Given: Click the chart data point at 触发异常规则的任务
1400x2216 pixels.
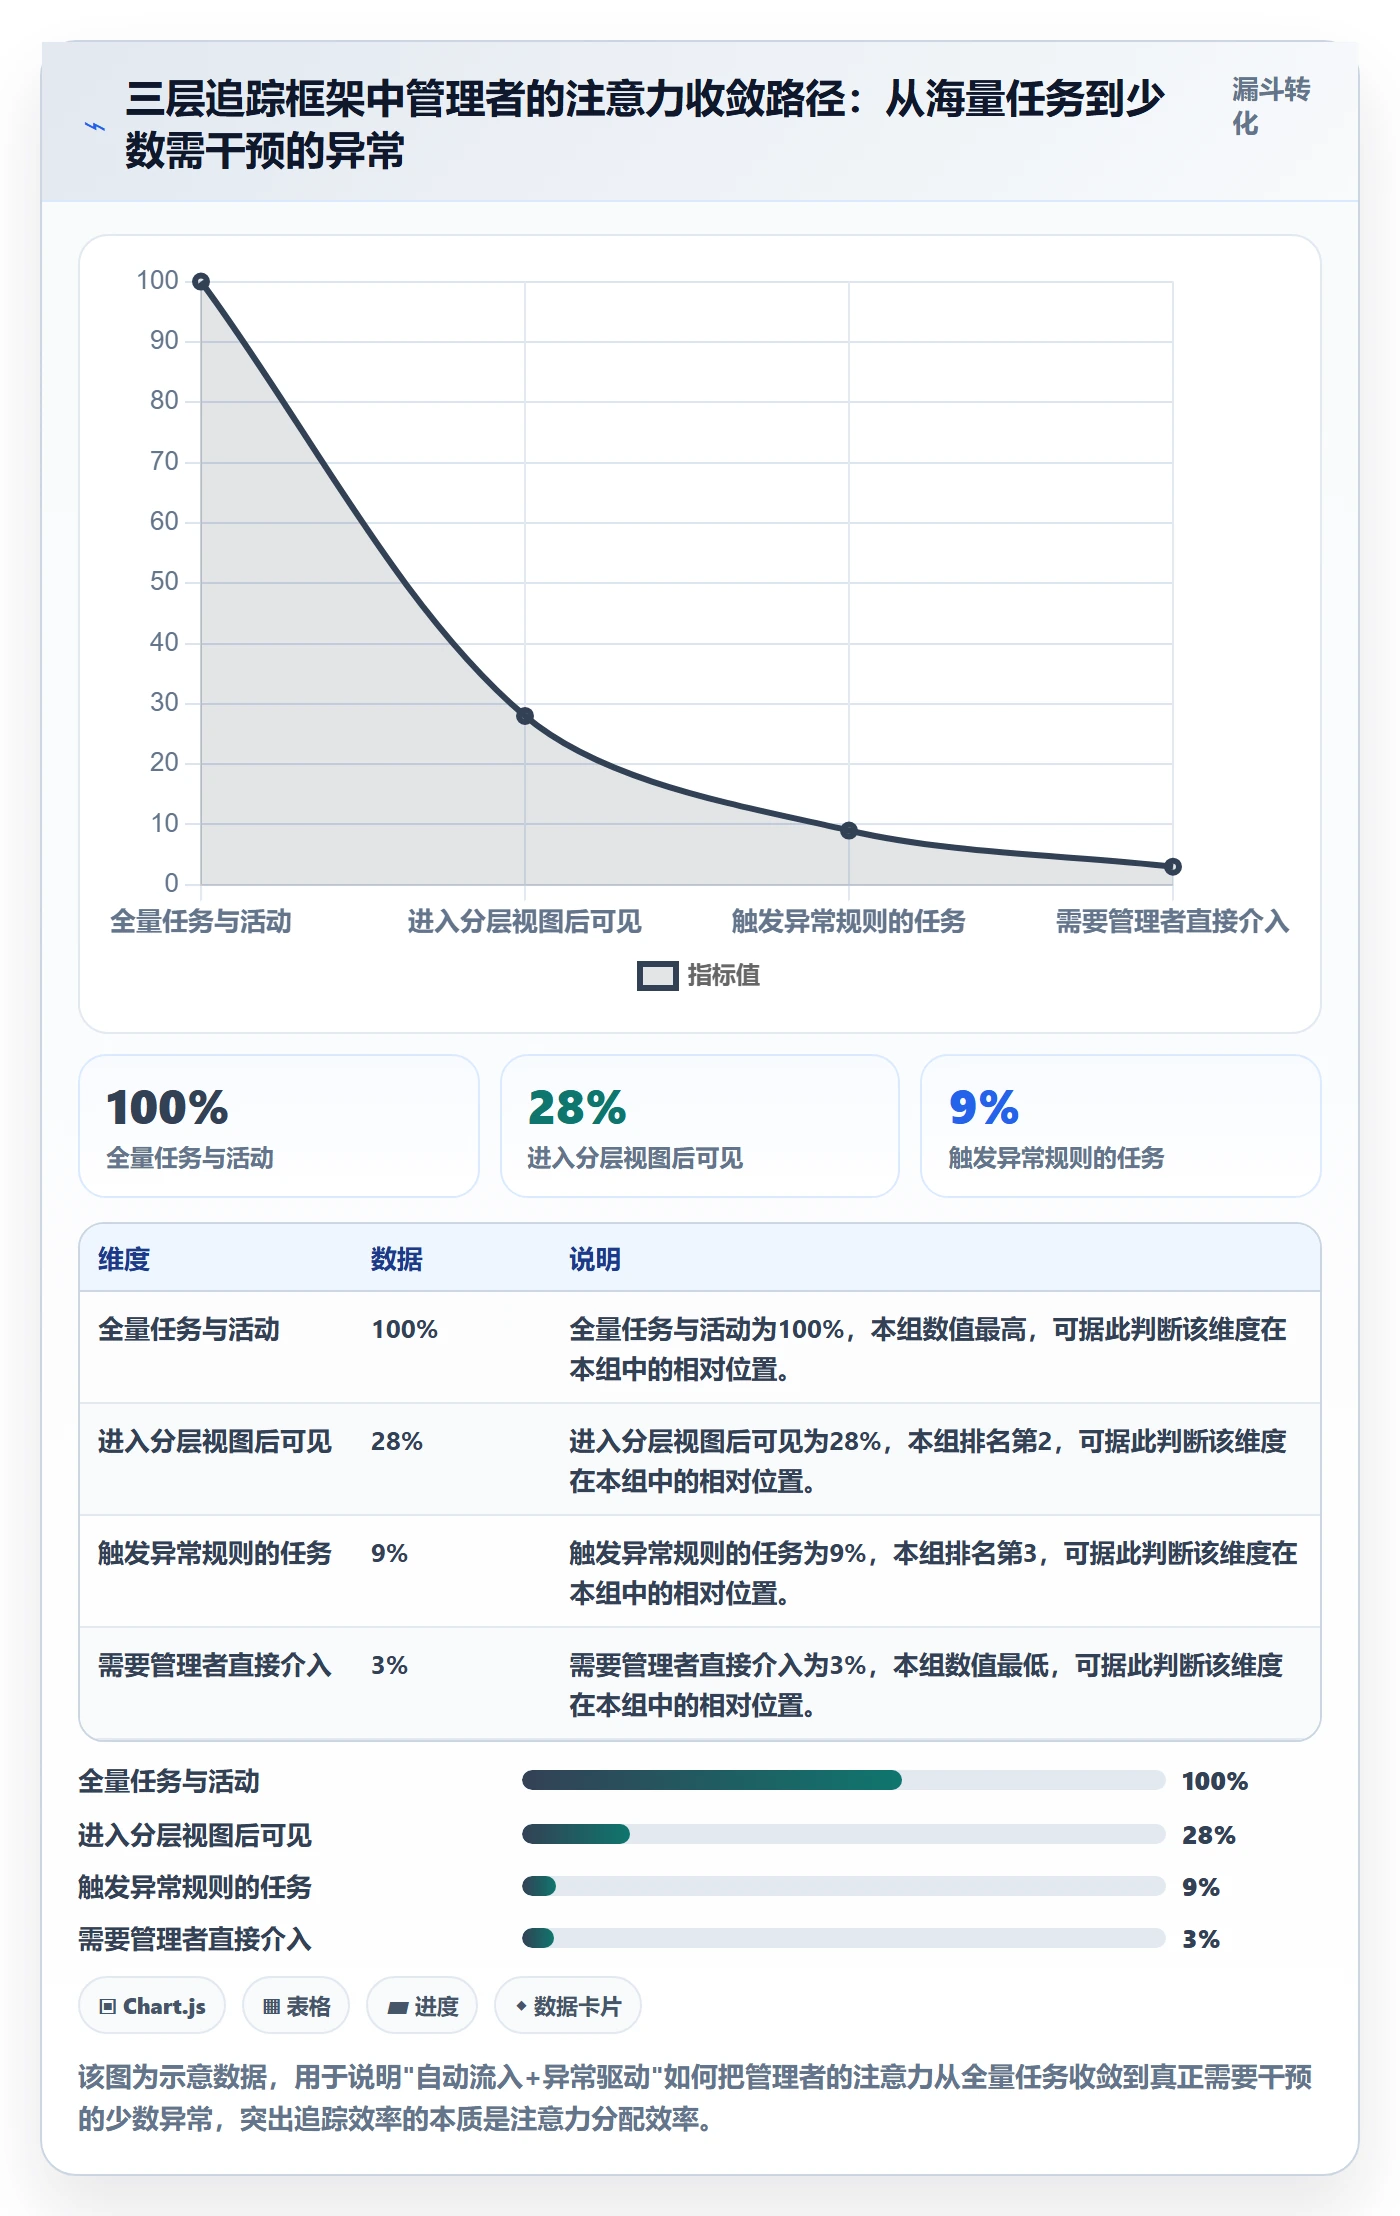Looking at the screenshot, I should (849, 831).
